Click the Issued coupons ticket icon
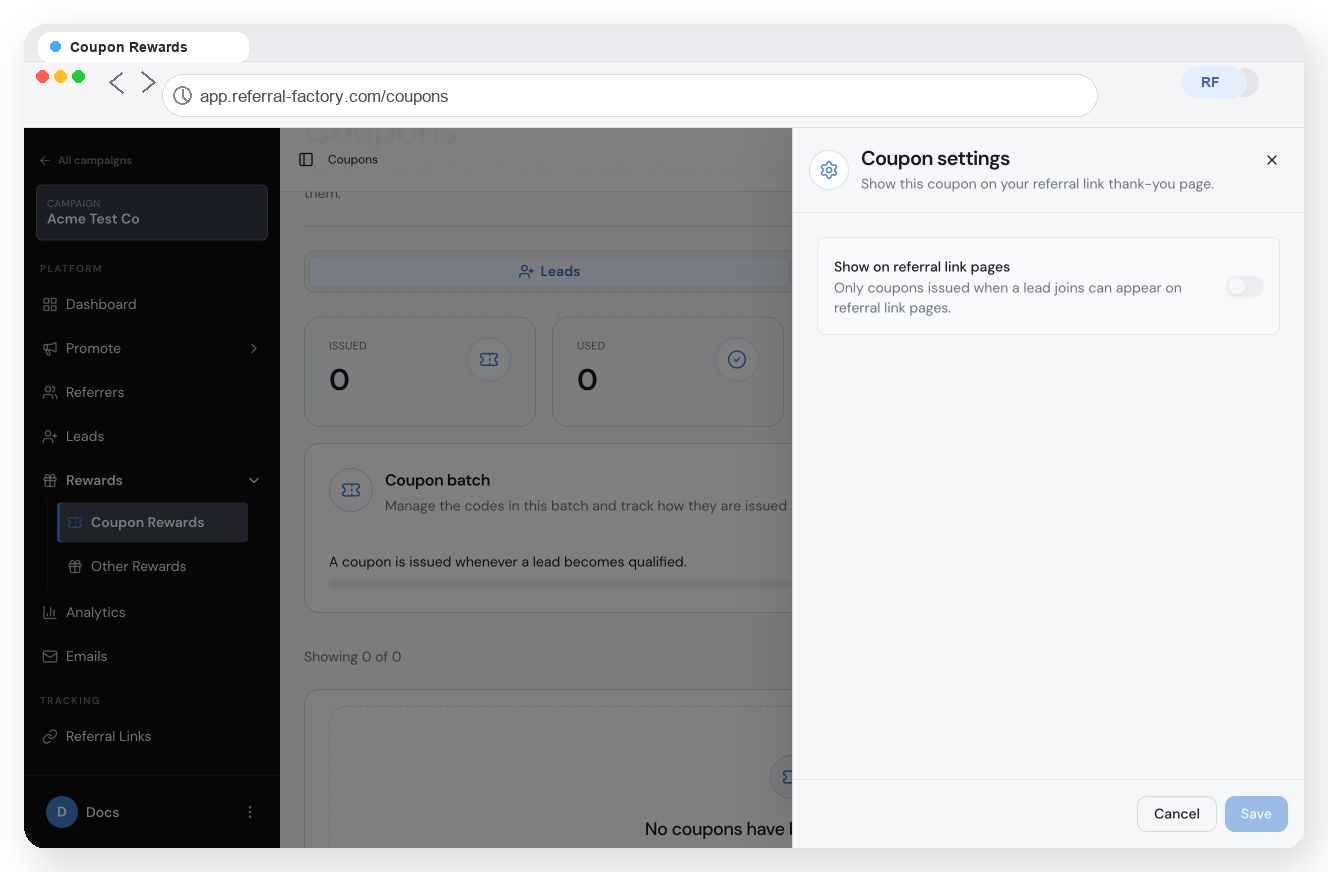The image size is (1328, 872). pyautogui.click(x=489, y=360)
